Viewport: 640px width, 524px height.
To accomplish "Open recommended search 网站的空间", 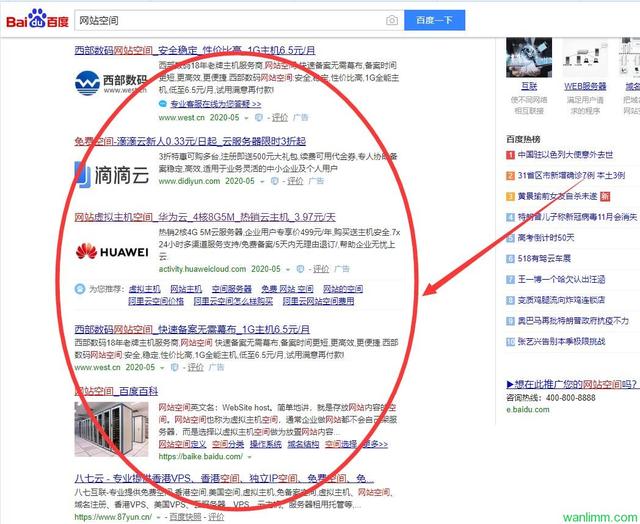I will coord(343,289).
